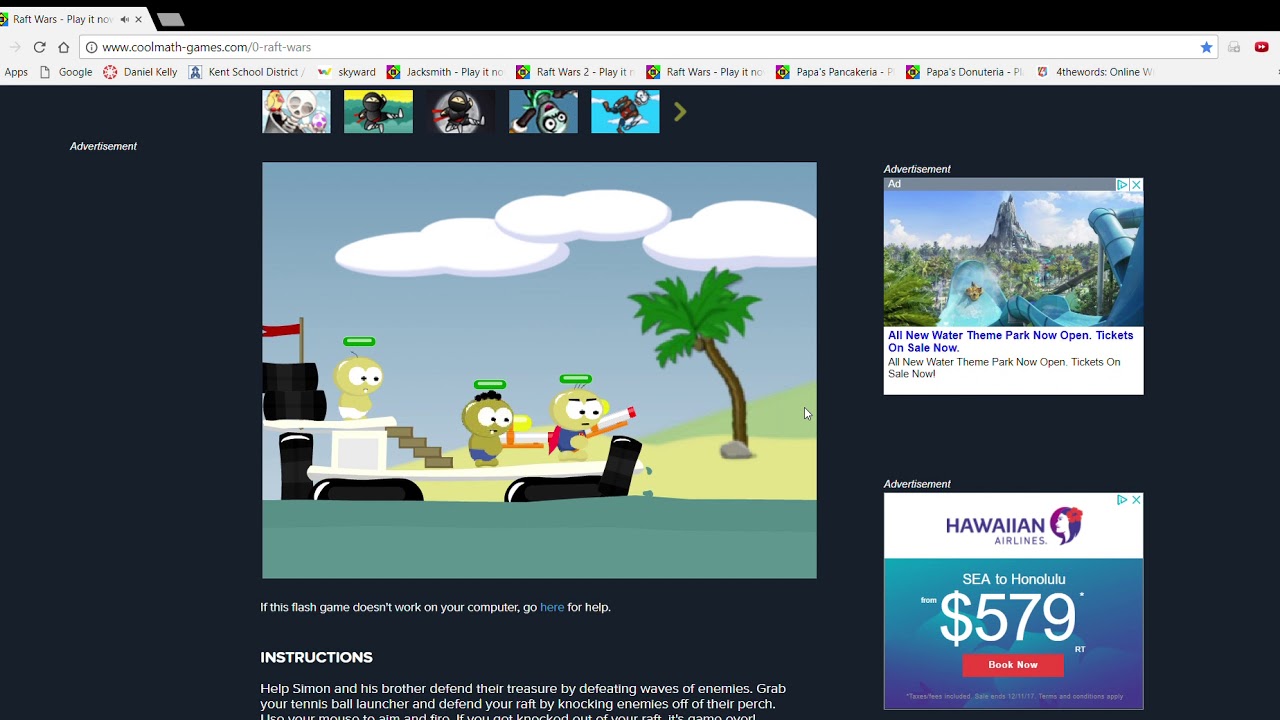Close the Hawaiian Airlines ad
The image size is (1280, 720).
(1136, 500)
